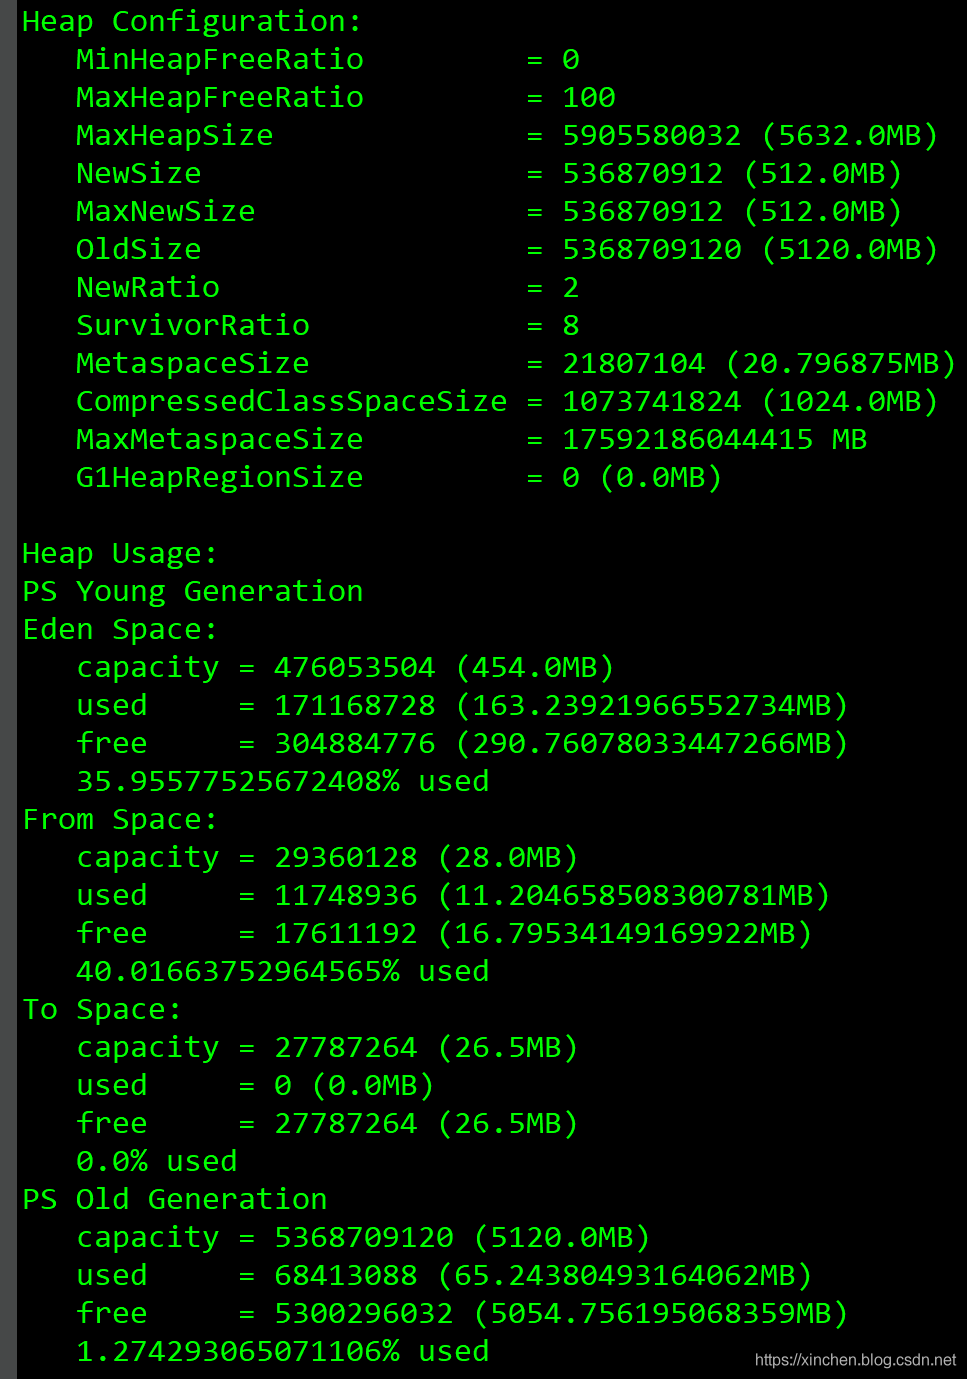Click the CompressedClassSpaceSize label
967x1379 pixels.
click(291, 401)
